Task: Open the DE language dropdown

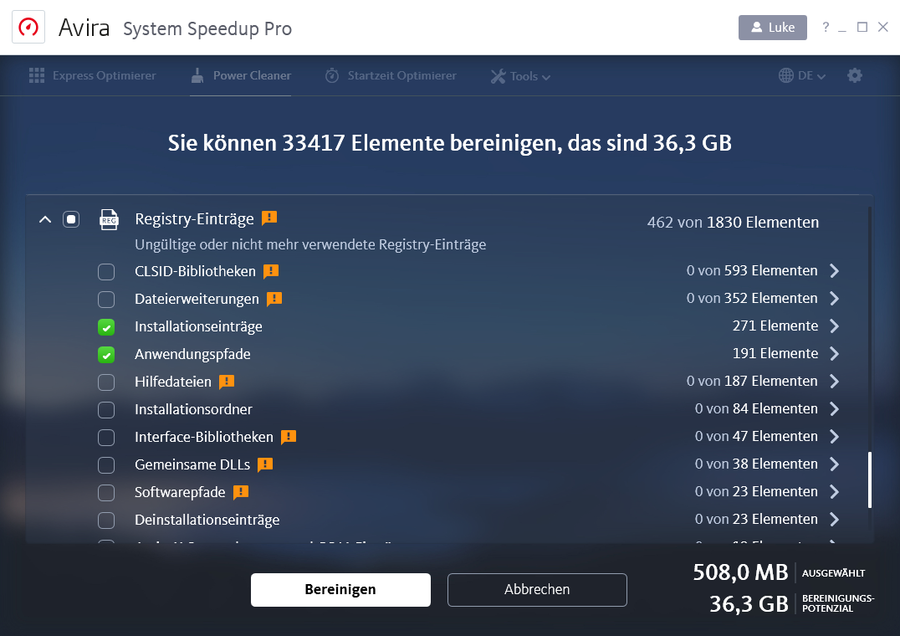Action: (x=805, y=75)
